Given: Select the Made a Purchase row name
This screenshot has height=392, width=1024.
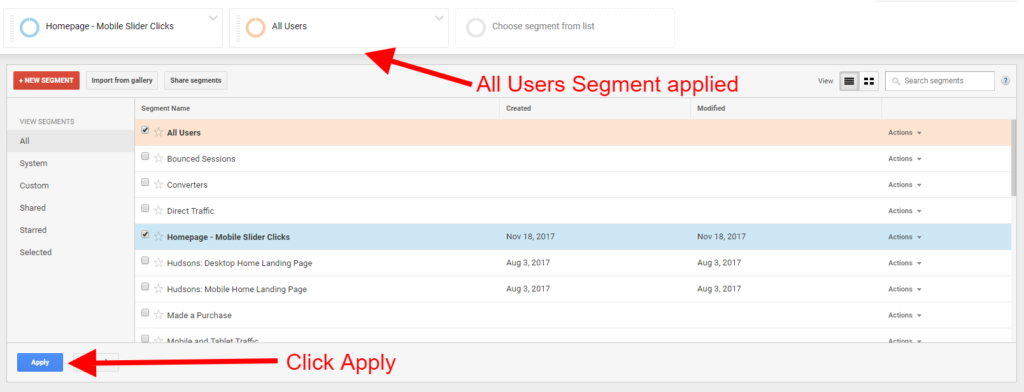Looking at the screenshot, I should click(199, 316).
